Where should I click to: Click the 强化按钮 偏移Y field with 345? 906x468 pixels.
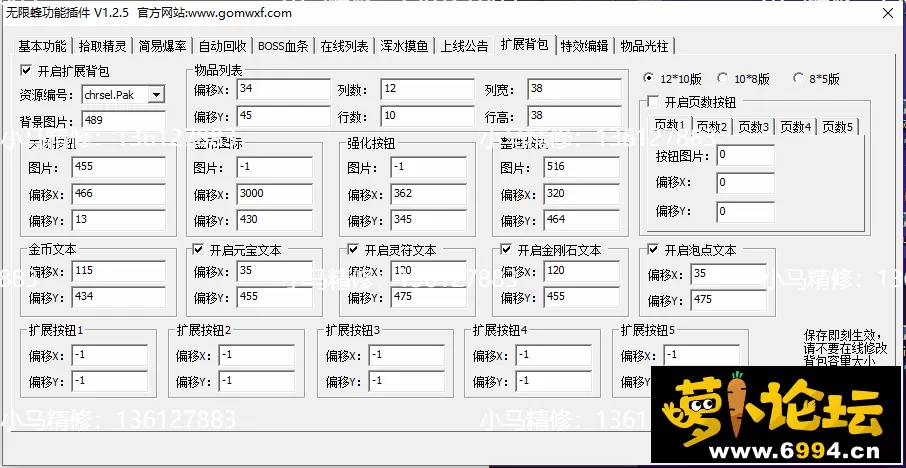tap(428, 220)
